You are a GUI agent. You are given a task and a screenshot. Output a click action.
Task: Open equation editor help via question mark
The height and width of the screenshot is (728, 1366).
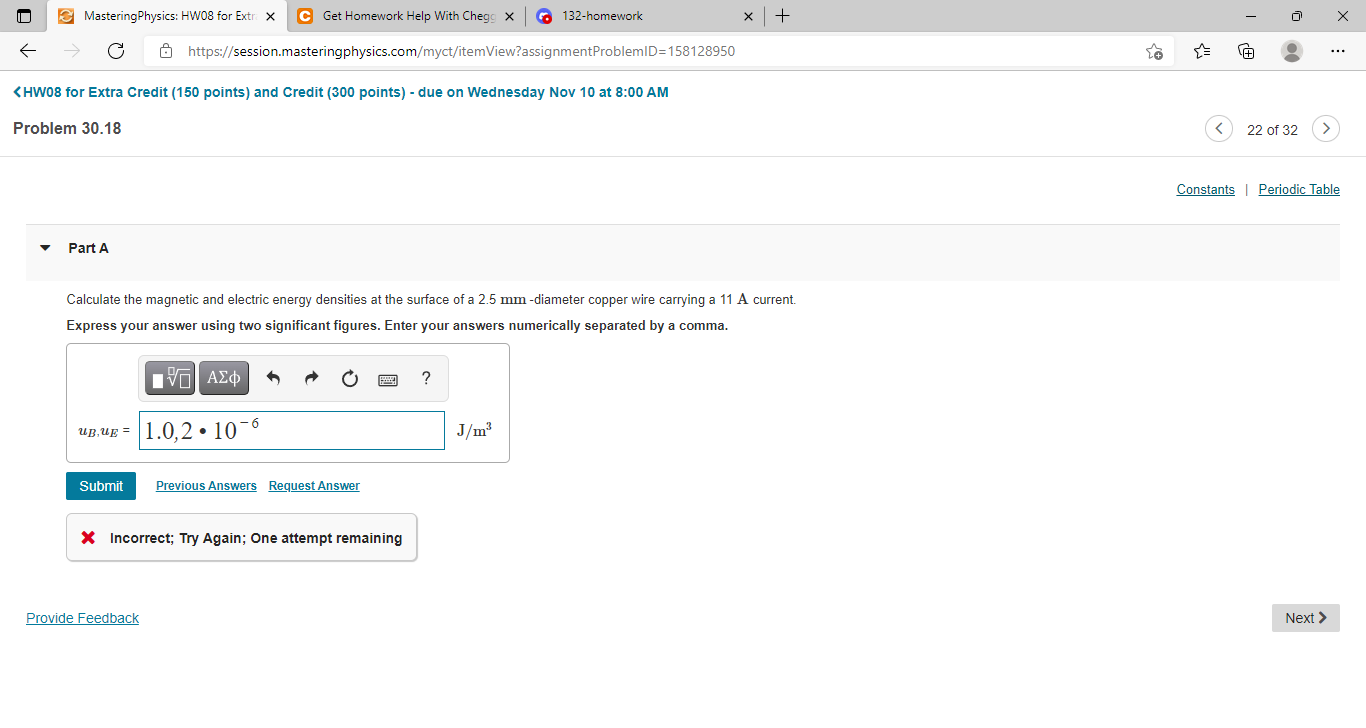coord(425,378)
